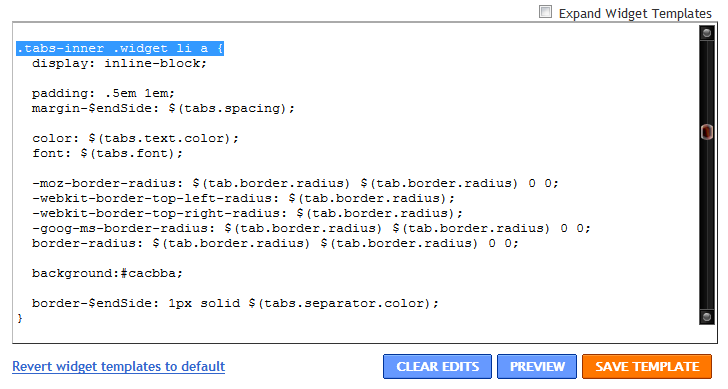The image size is (728, 389).
Task: Click the orange SAVE TEMPLATE button
Action: coord(647,367)
